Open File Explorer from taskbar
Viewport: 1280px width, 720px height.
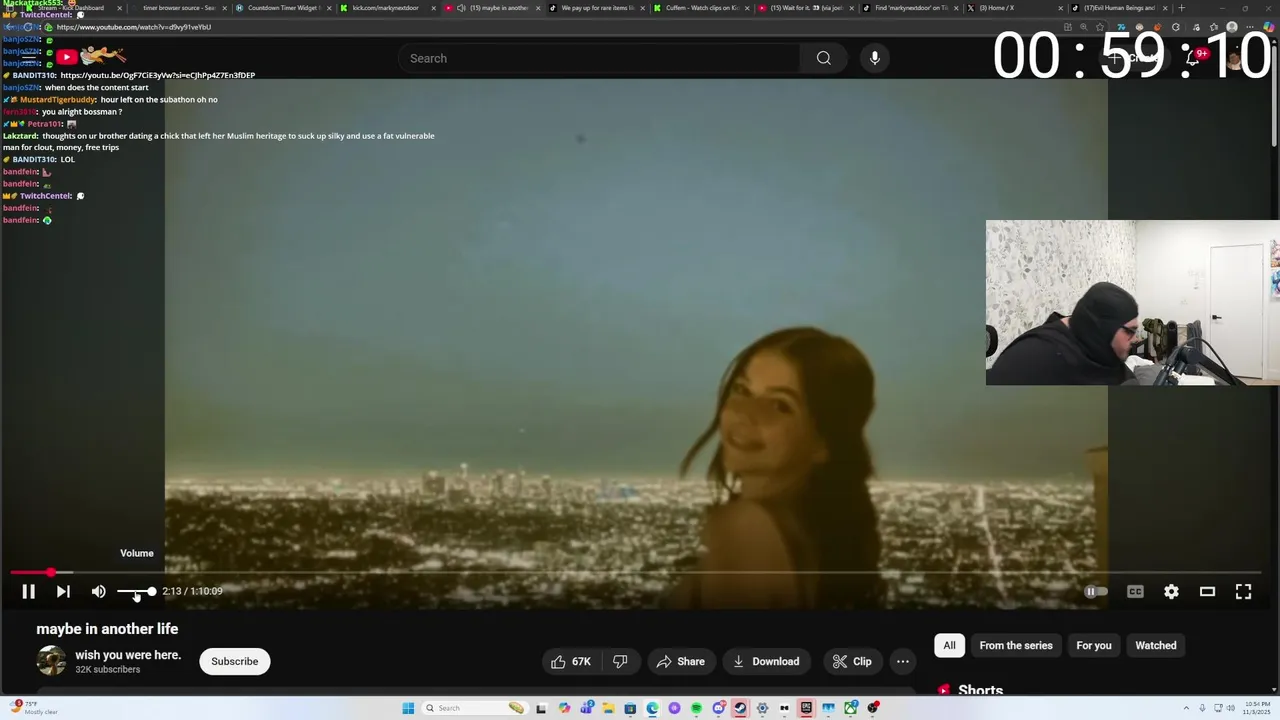608,708
